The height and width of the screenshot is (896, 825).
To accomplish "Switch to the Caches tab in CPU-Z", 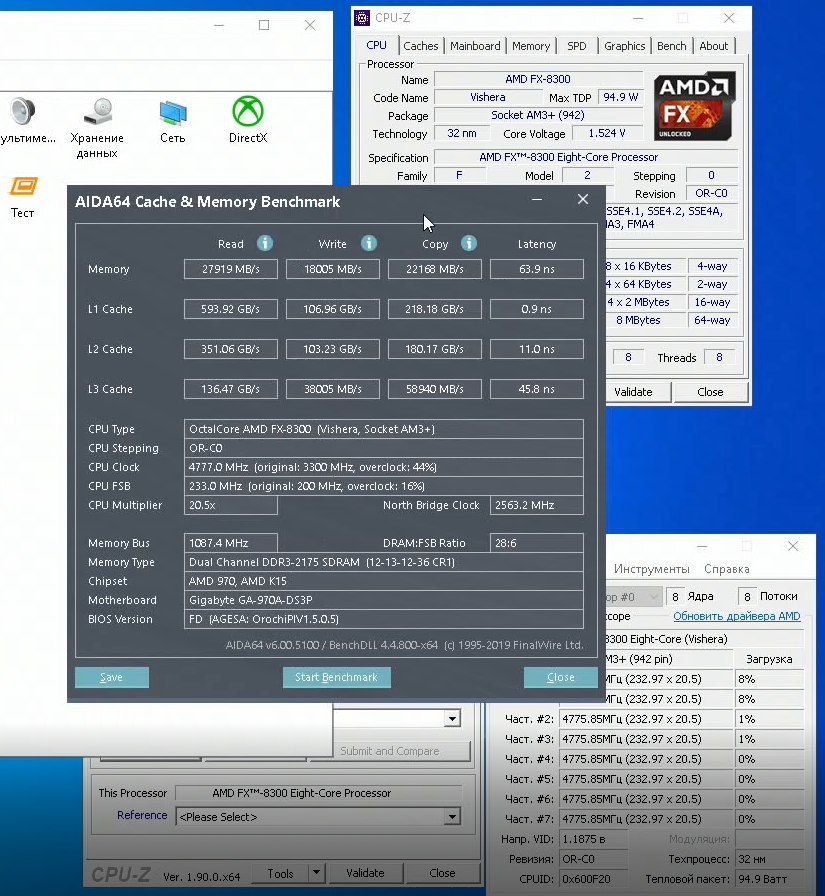I will point(420,46).
